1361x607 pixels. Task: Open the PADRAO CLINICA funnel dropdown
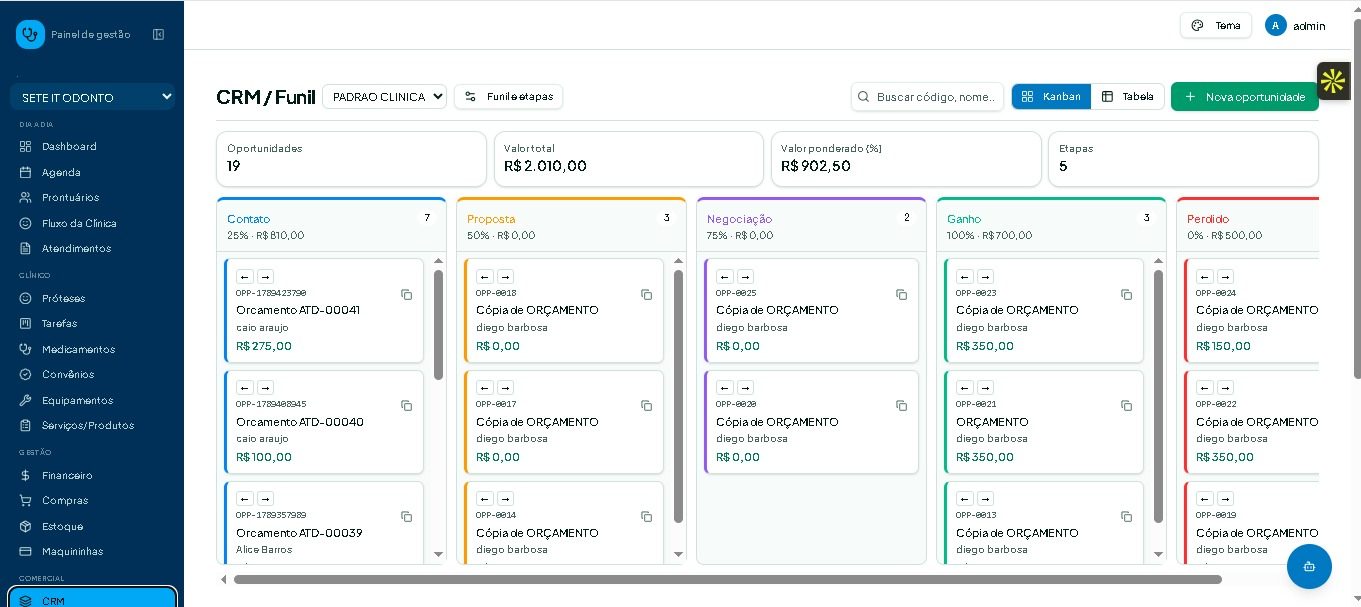click(385, 96)
